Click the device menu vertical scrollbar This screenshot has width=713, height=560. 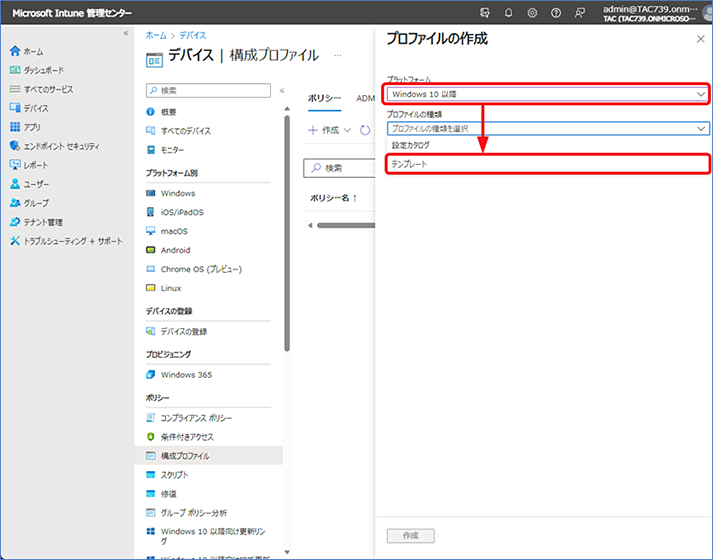click(287, 233)
